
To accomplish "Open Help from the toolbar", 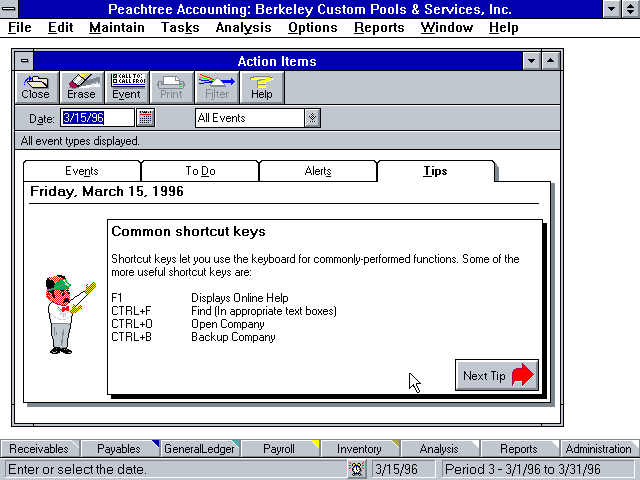I will click(262, 87).
